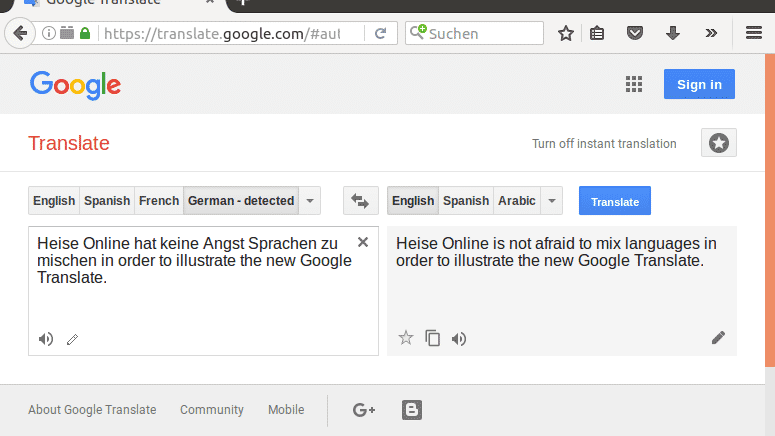This screenshot has height=436, width=775.
Task: Open the Mobile link
Action: pyautogui.click(x=286, y=410)
